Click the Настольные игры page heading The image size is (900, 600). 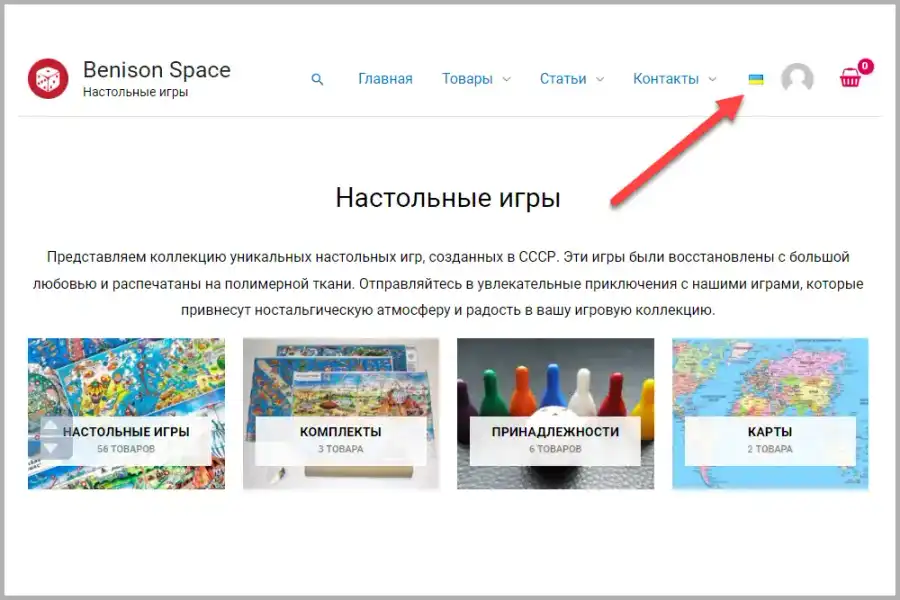coord(448,198)
